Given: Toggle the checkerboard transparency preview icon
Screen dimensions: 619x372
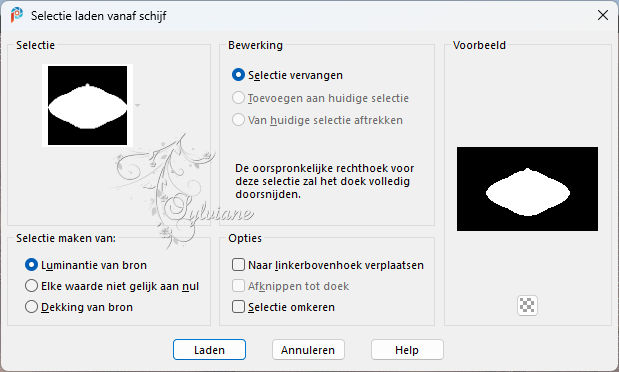Looking at the screenshot, I should pyautogui.click(x=527, y=305).
